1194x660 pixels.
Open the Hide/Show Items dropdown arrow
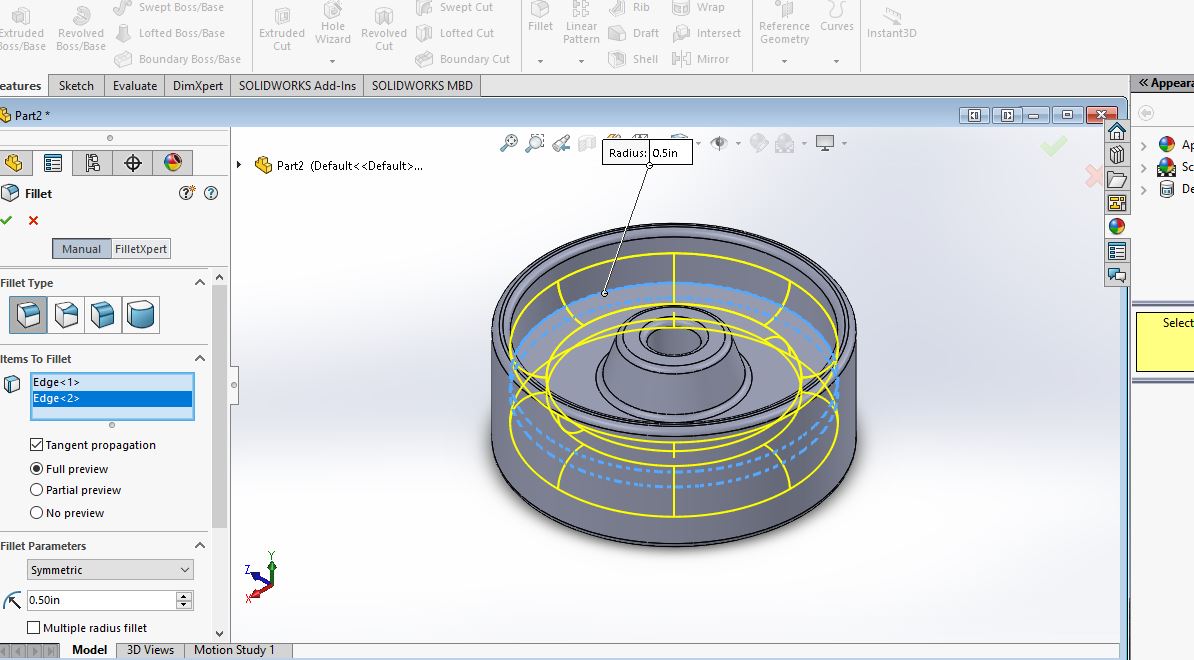[x=737, y=143]
